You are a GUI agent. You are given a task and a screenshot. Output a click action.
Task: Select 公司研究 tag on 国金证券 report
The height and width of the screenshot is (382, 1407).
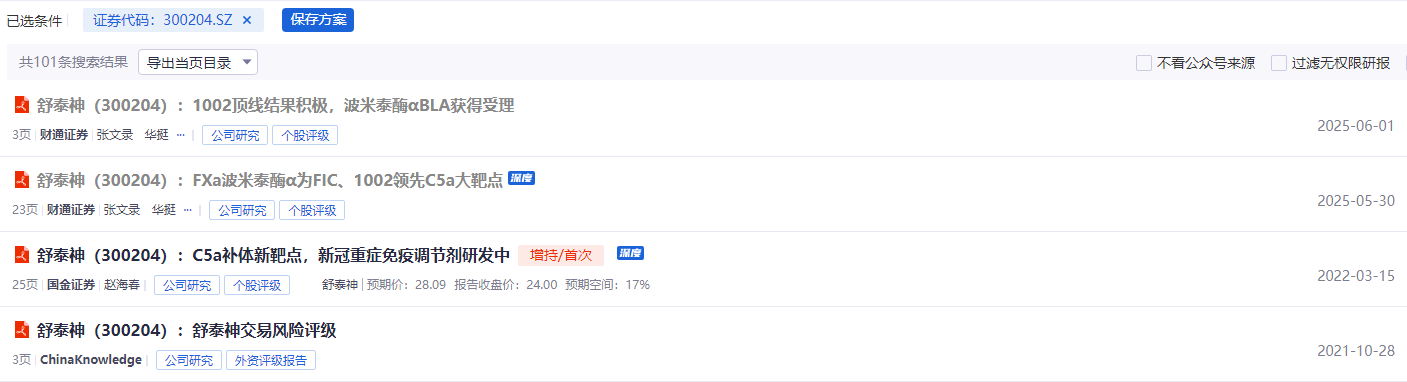pyautogui.click(x=187, y=285)
